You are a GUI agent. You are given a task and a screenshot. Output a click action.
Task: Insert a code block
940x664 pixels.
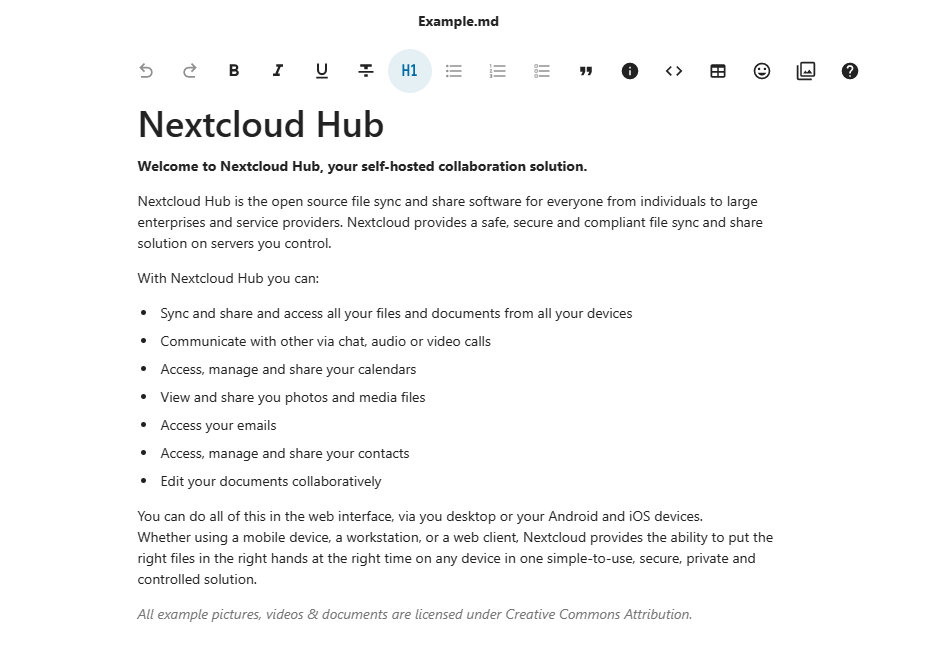point(674,71)
